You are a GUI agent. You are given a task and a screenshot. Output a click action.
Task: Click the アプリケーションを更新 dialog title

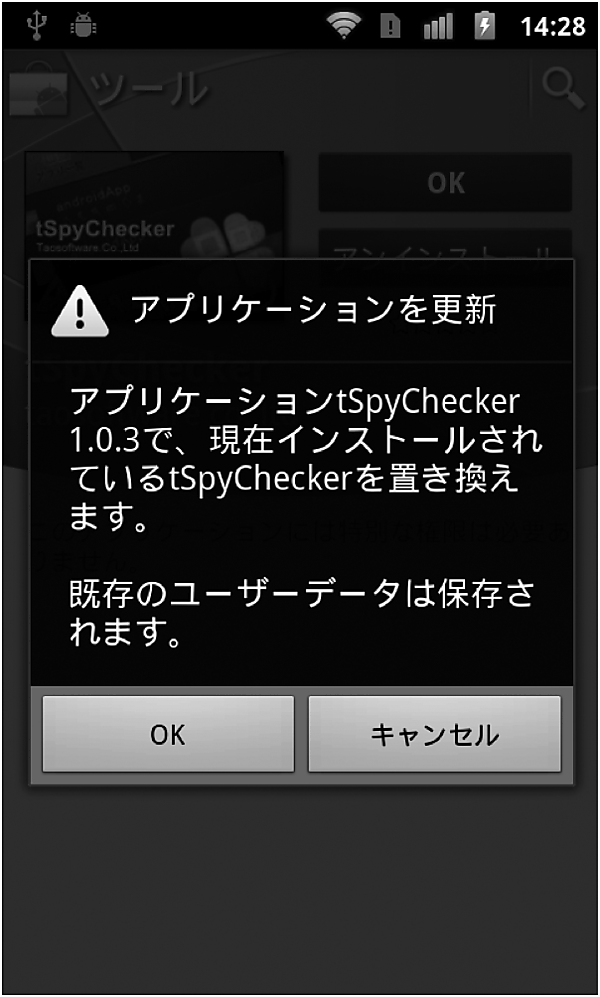click(313, 311)
